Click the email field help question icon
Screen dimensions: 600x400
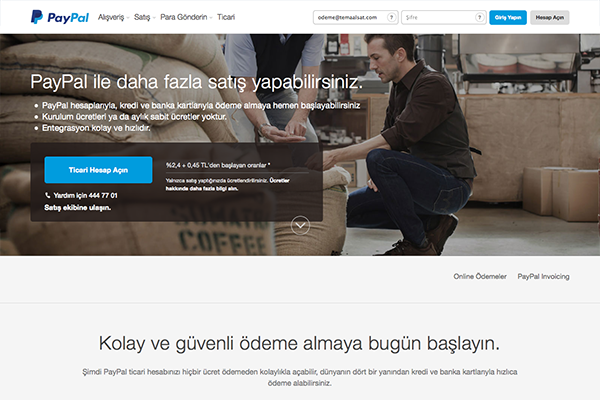(x=391, y=17)
